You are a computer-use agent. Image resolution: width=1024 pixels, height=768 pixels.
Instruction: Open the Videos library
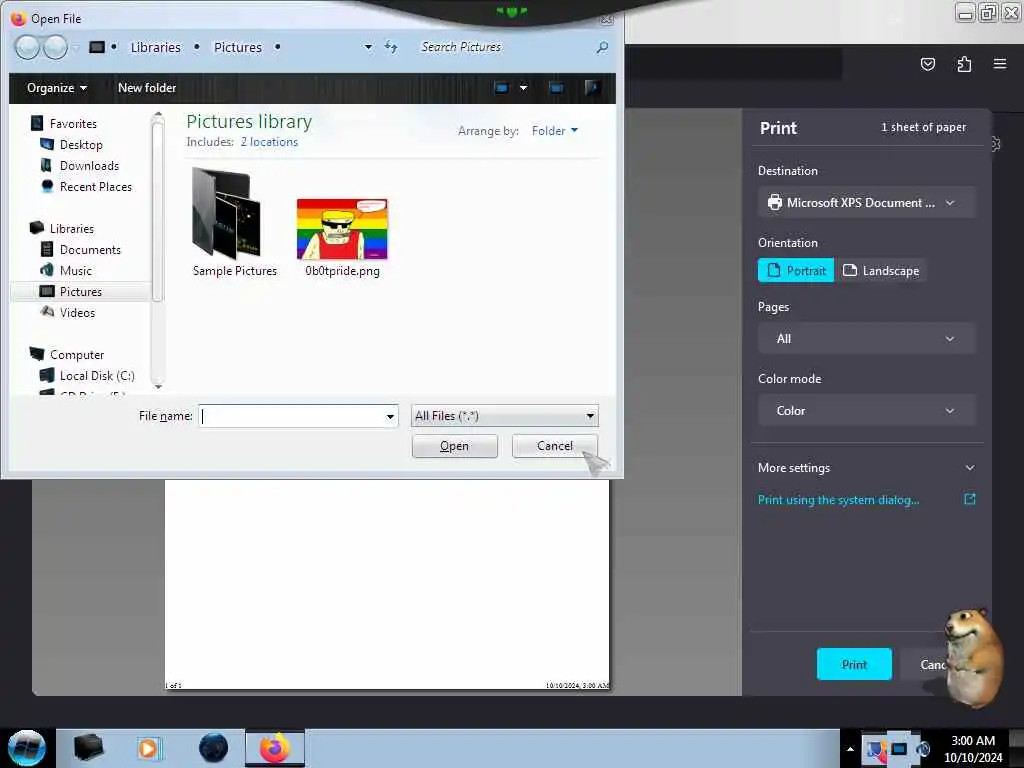click(x=77, y=312)
